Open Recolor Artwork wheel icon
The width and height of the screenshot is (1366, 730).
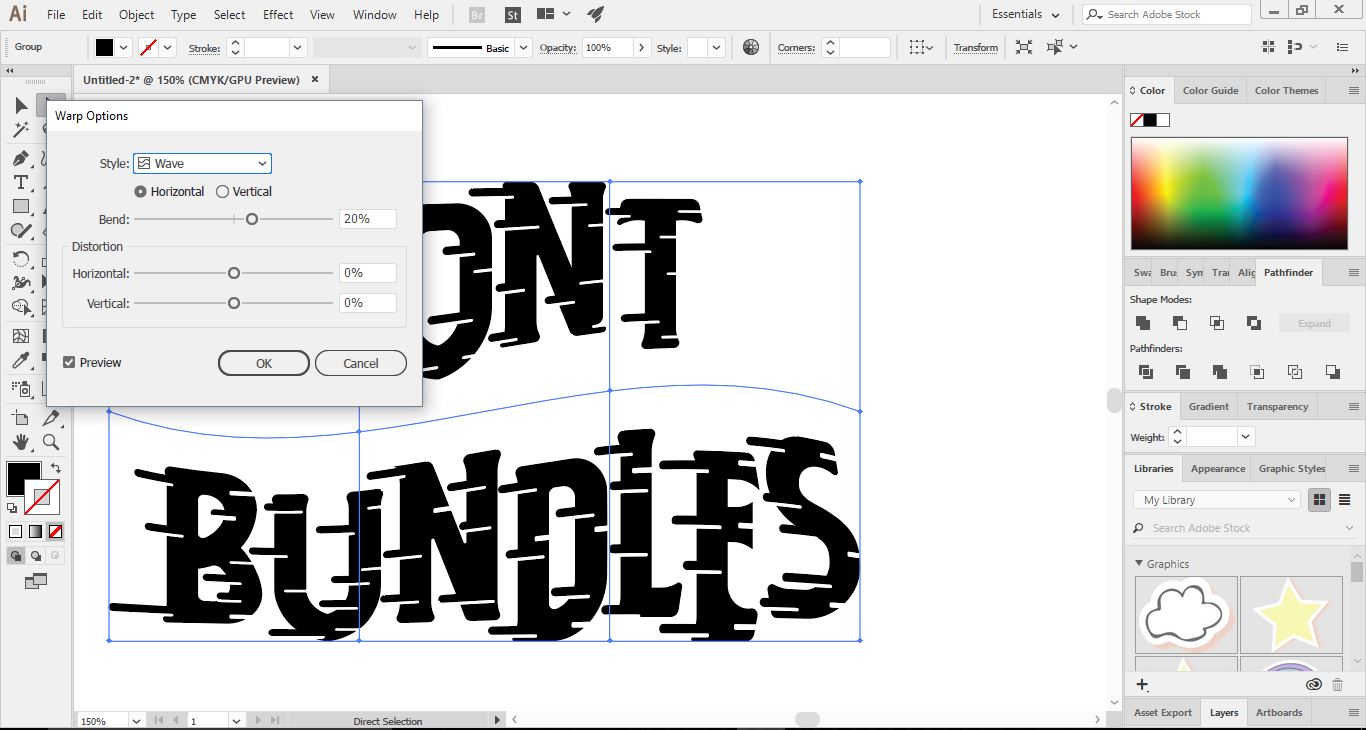(751, 47)
